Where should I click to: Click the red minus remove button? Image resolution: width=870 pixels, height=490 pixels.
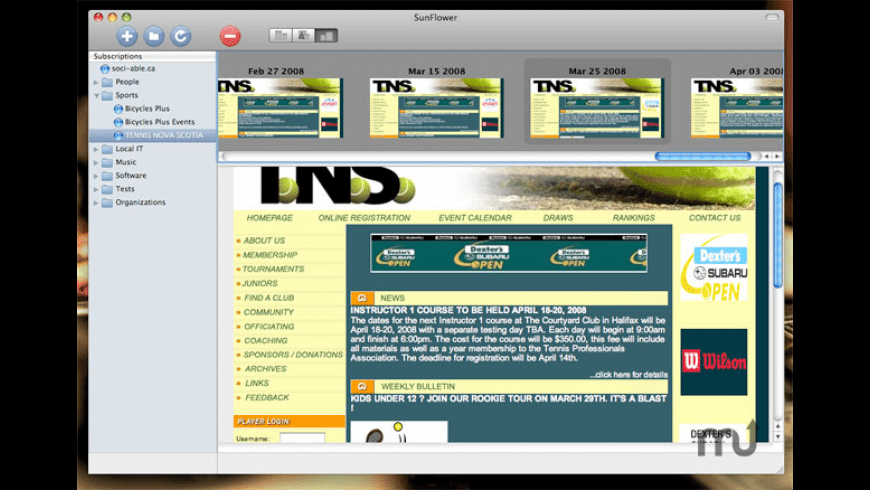pyautogui.click(x=230, y=36)
